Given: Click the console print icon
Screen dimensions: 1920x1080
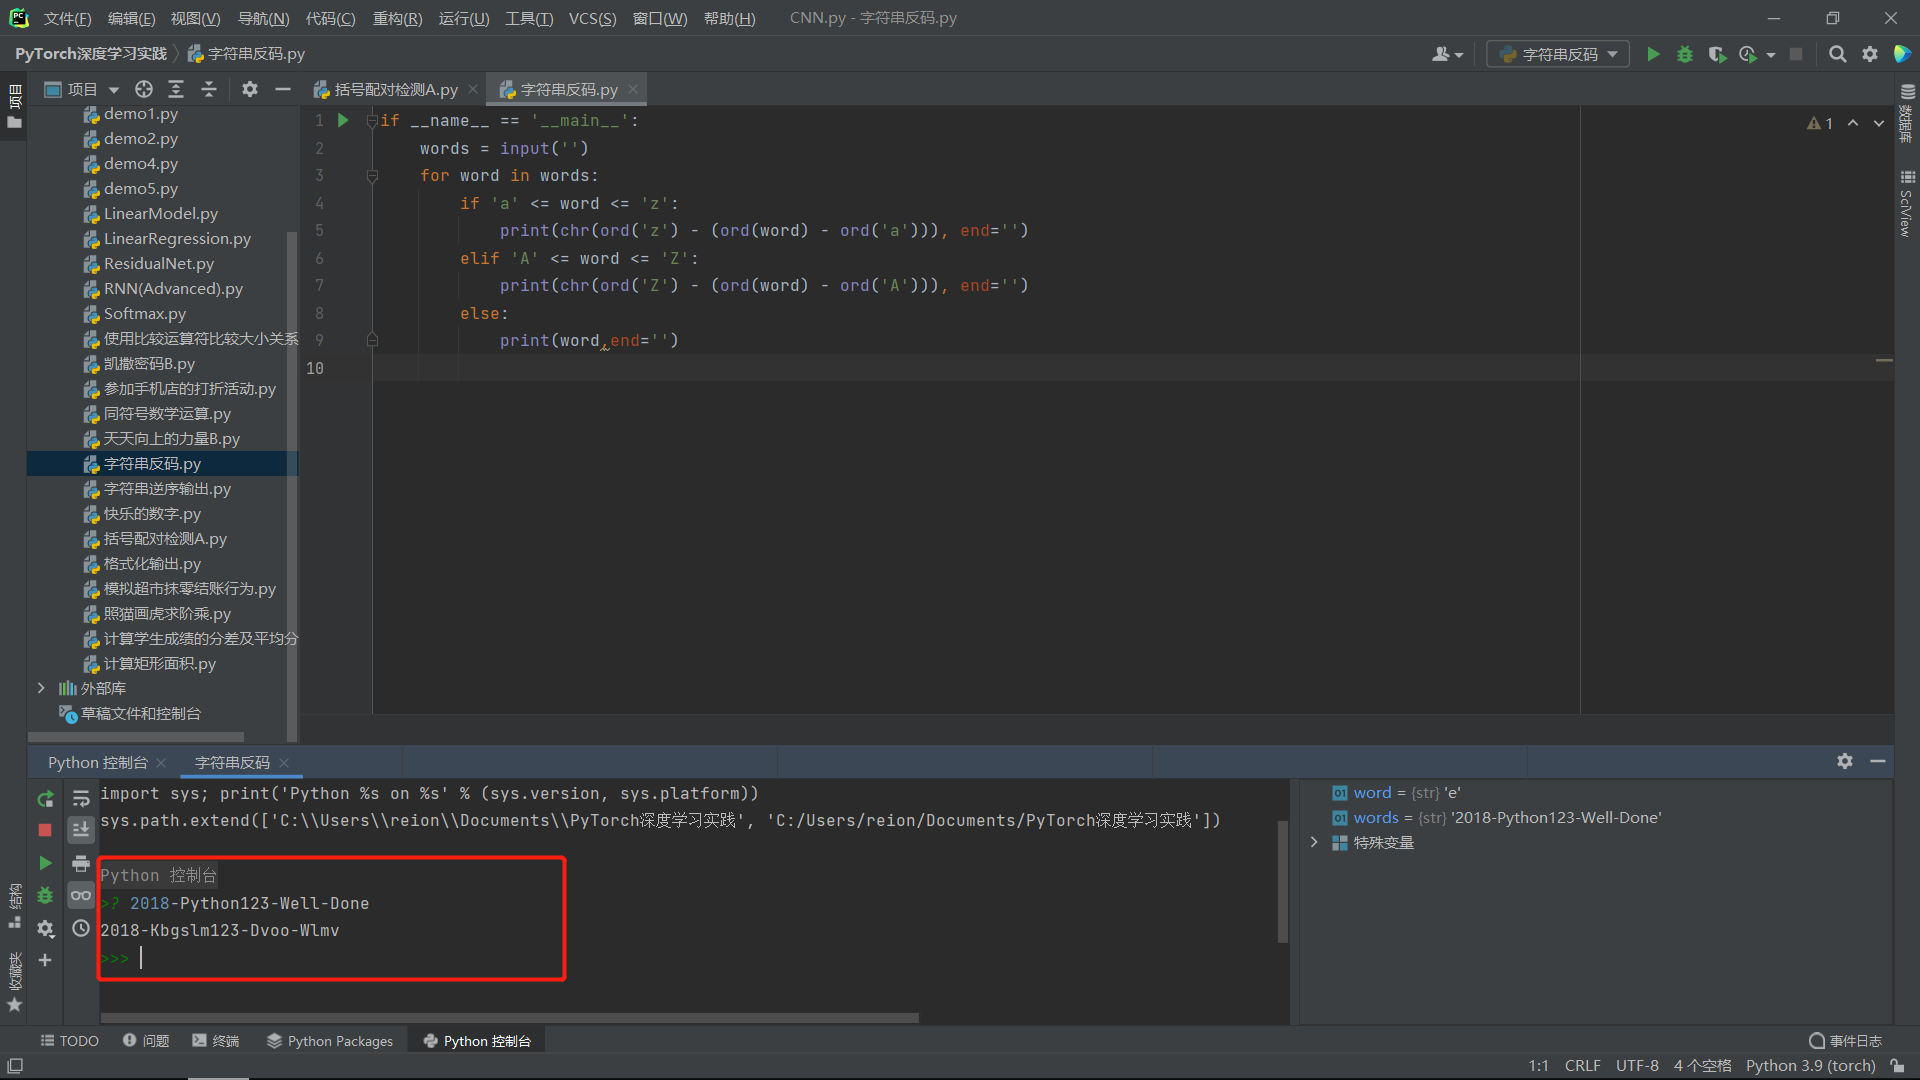Looking at the screenshot, I should point(81,863).
